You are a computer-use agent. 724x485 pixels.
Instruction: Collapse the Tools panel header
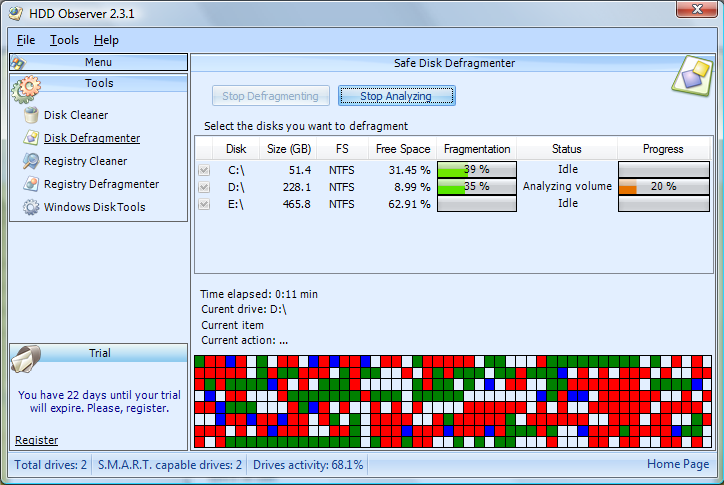point(99,83)
